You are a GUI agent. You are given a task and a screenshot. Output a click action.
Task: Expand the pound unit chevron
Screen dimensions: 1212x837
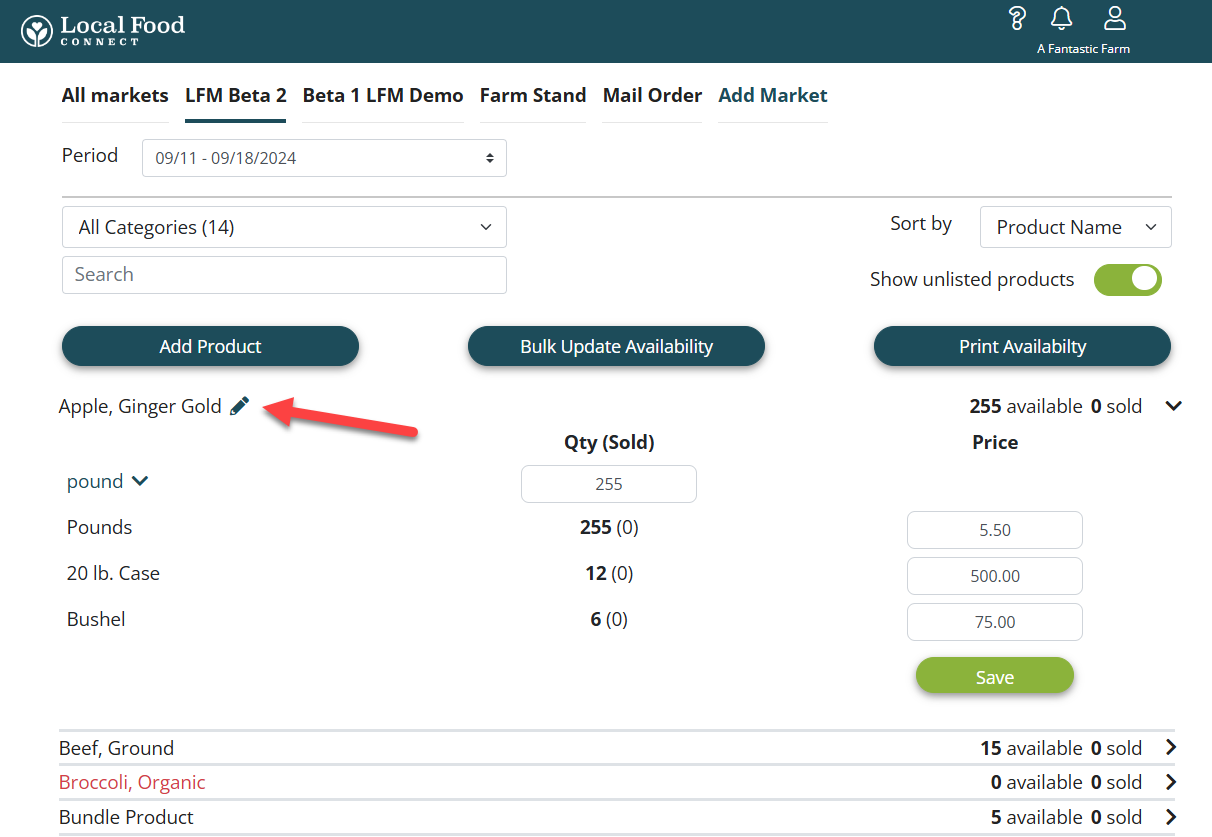pos(140,481)
